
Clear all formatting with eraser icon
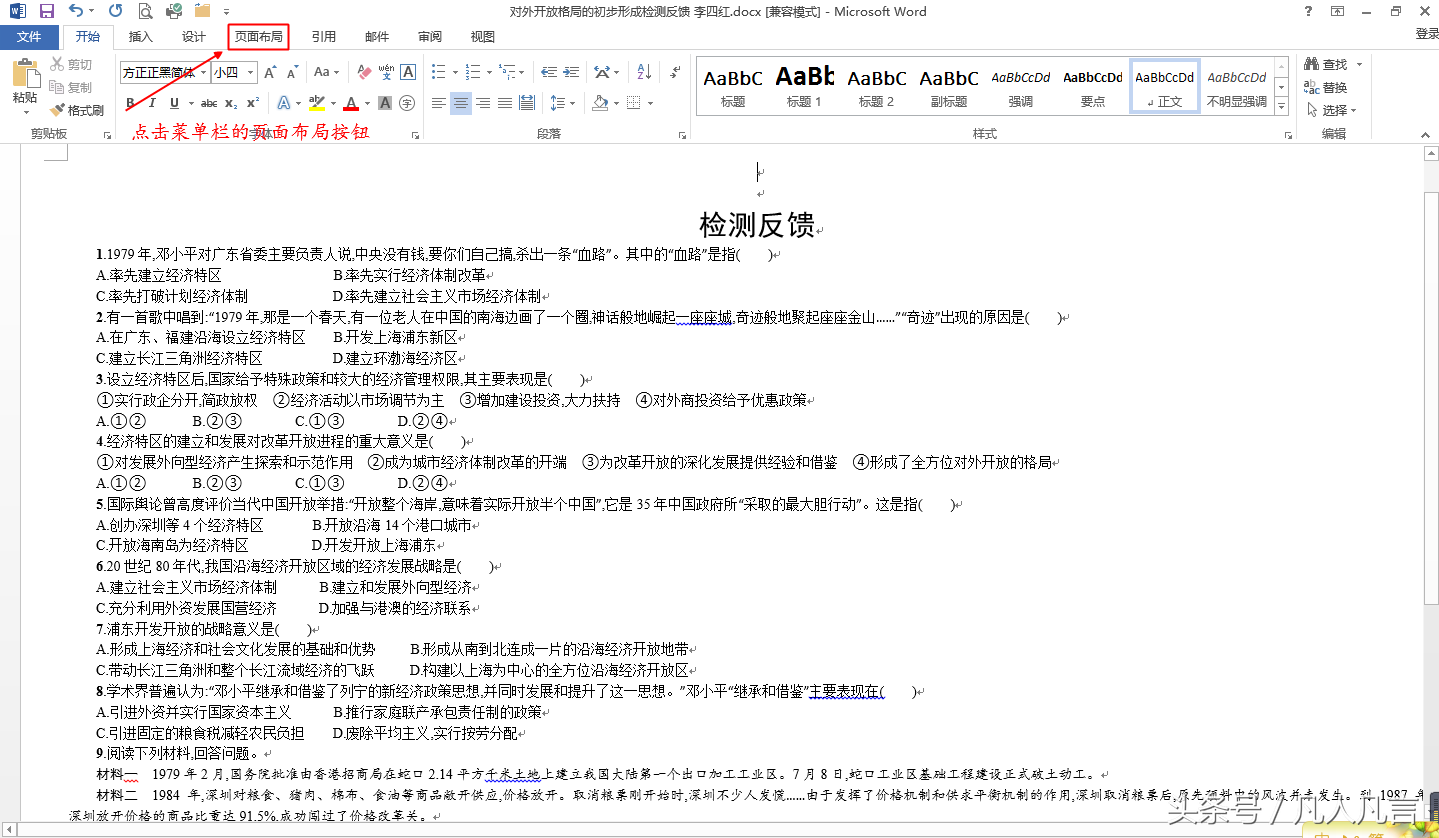point(364,72)
